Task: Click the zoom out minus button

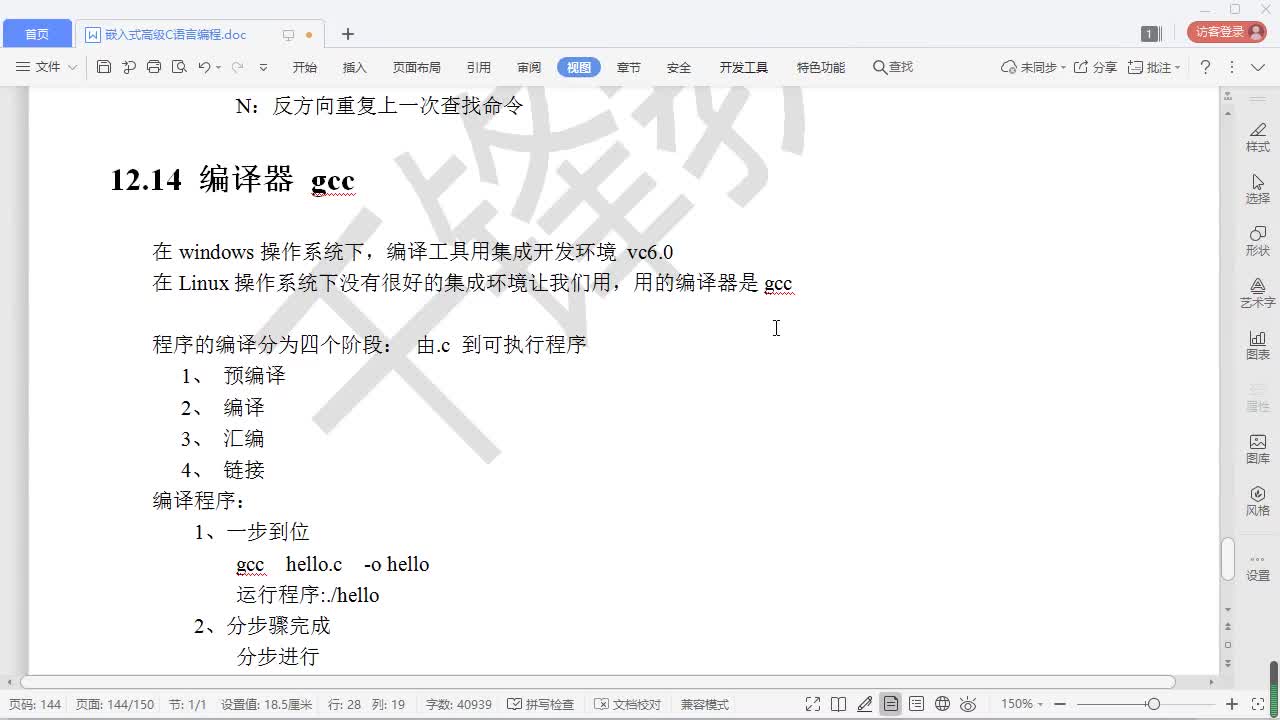Action: (x=1060, y=704)
